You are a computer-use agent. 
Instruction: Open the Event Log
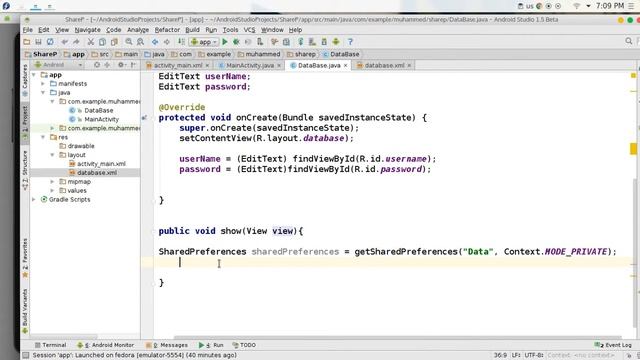(613, 345)
